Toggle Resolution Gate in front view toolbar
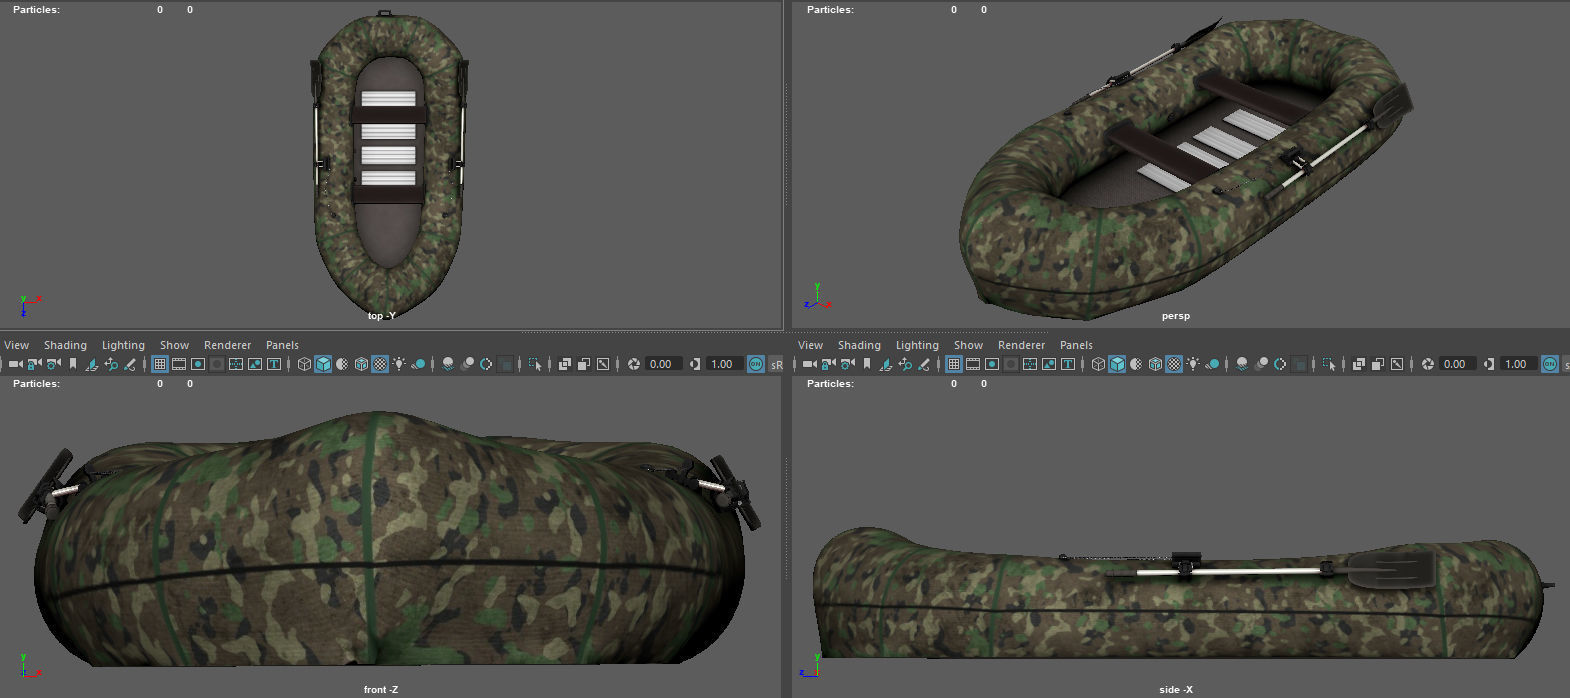1570x698 pixels. 198,364
